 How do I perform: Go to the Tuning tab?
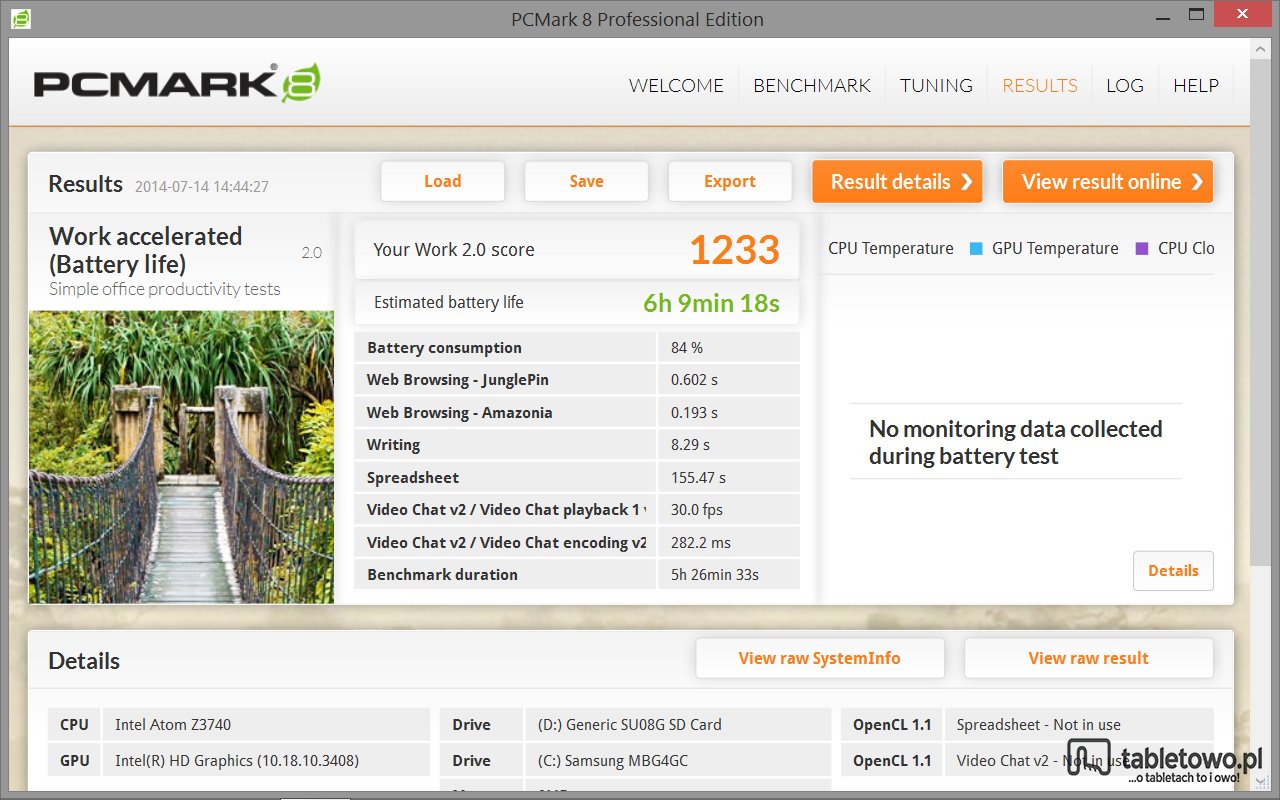point(936,85)
